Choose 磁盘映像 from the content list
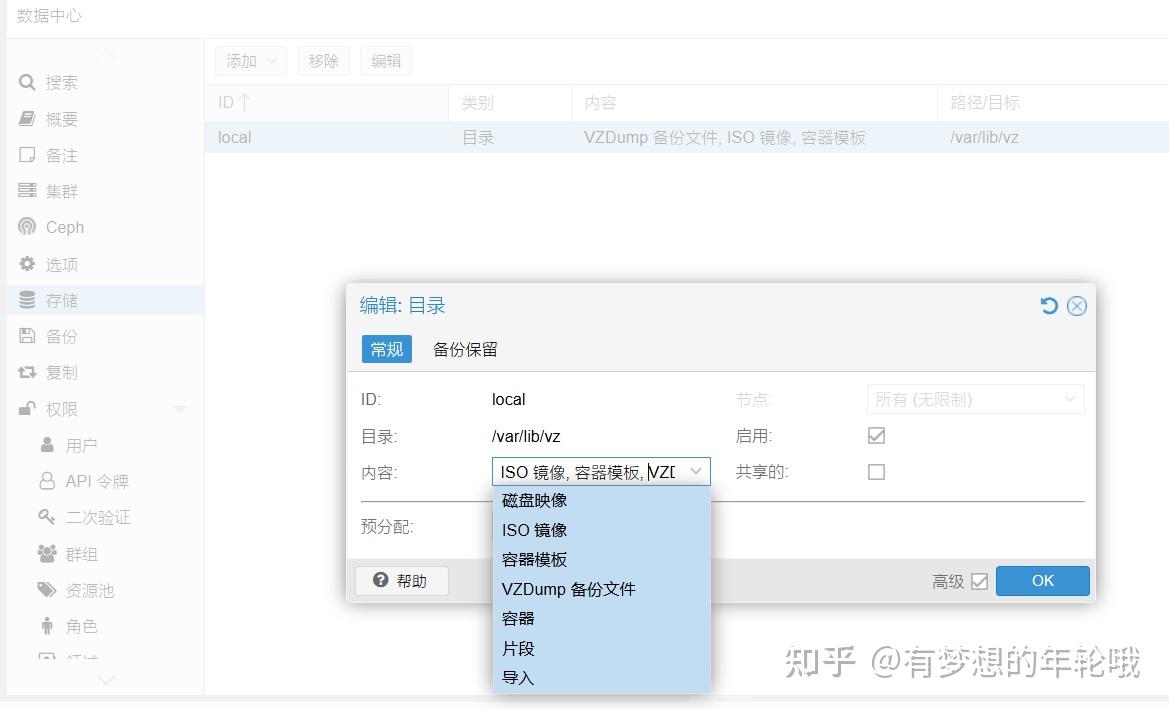The image size is (1169, 709). point(535,500)
